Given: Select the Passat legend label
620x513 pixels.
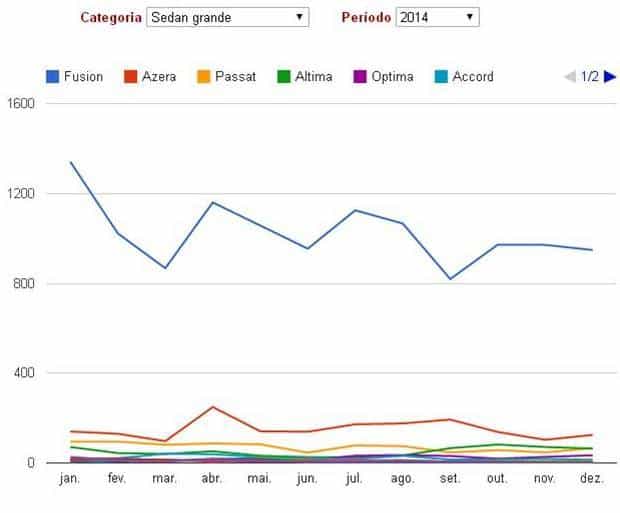Looking at the screenshot, I should tap(235, 77).
